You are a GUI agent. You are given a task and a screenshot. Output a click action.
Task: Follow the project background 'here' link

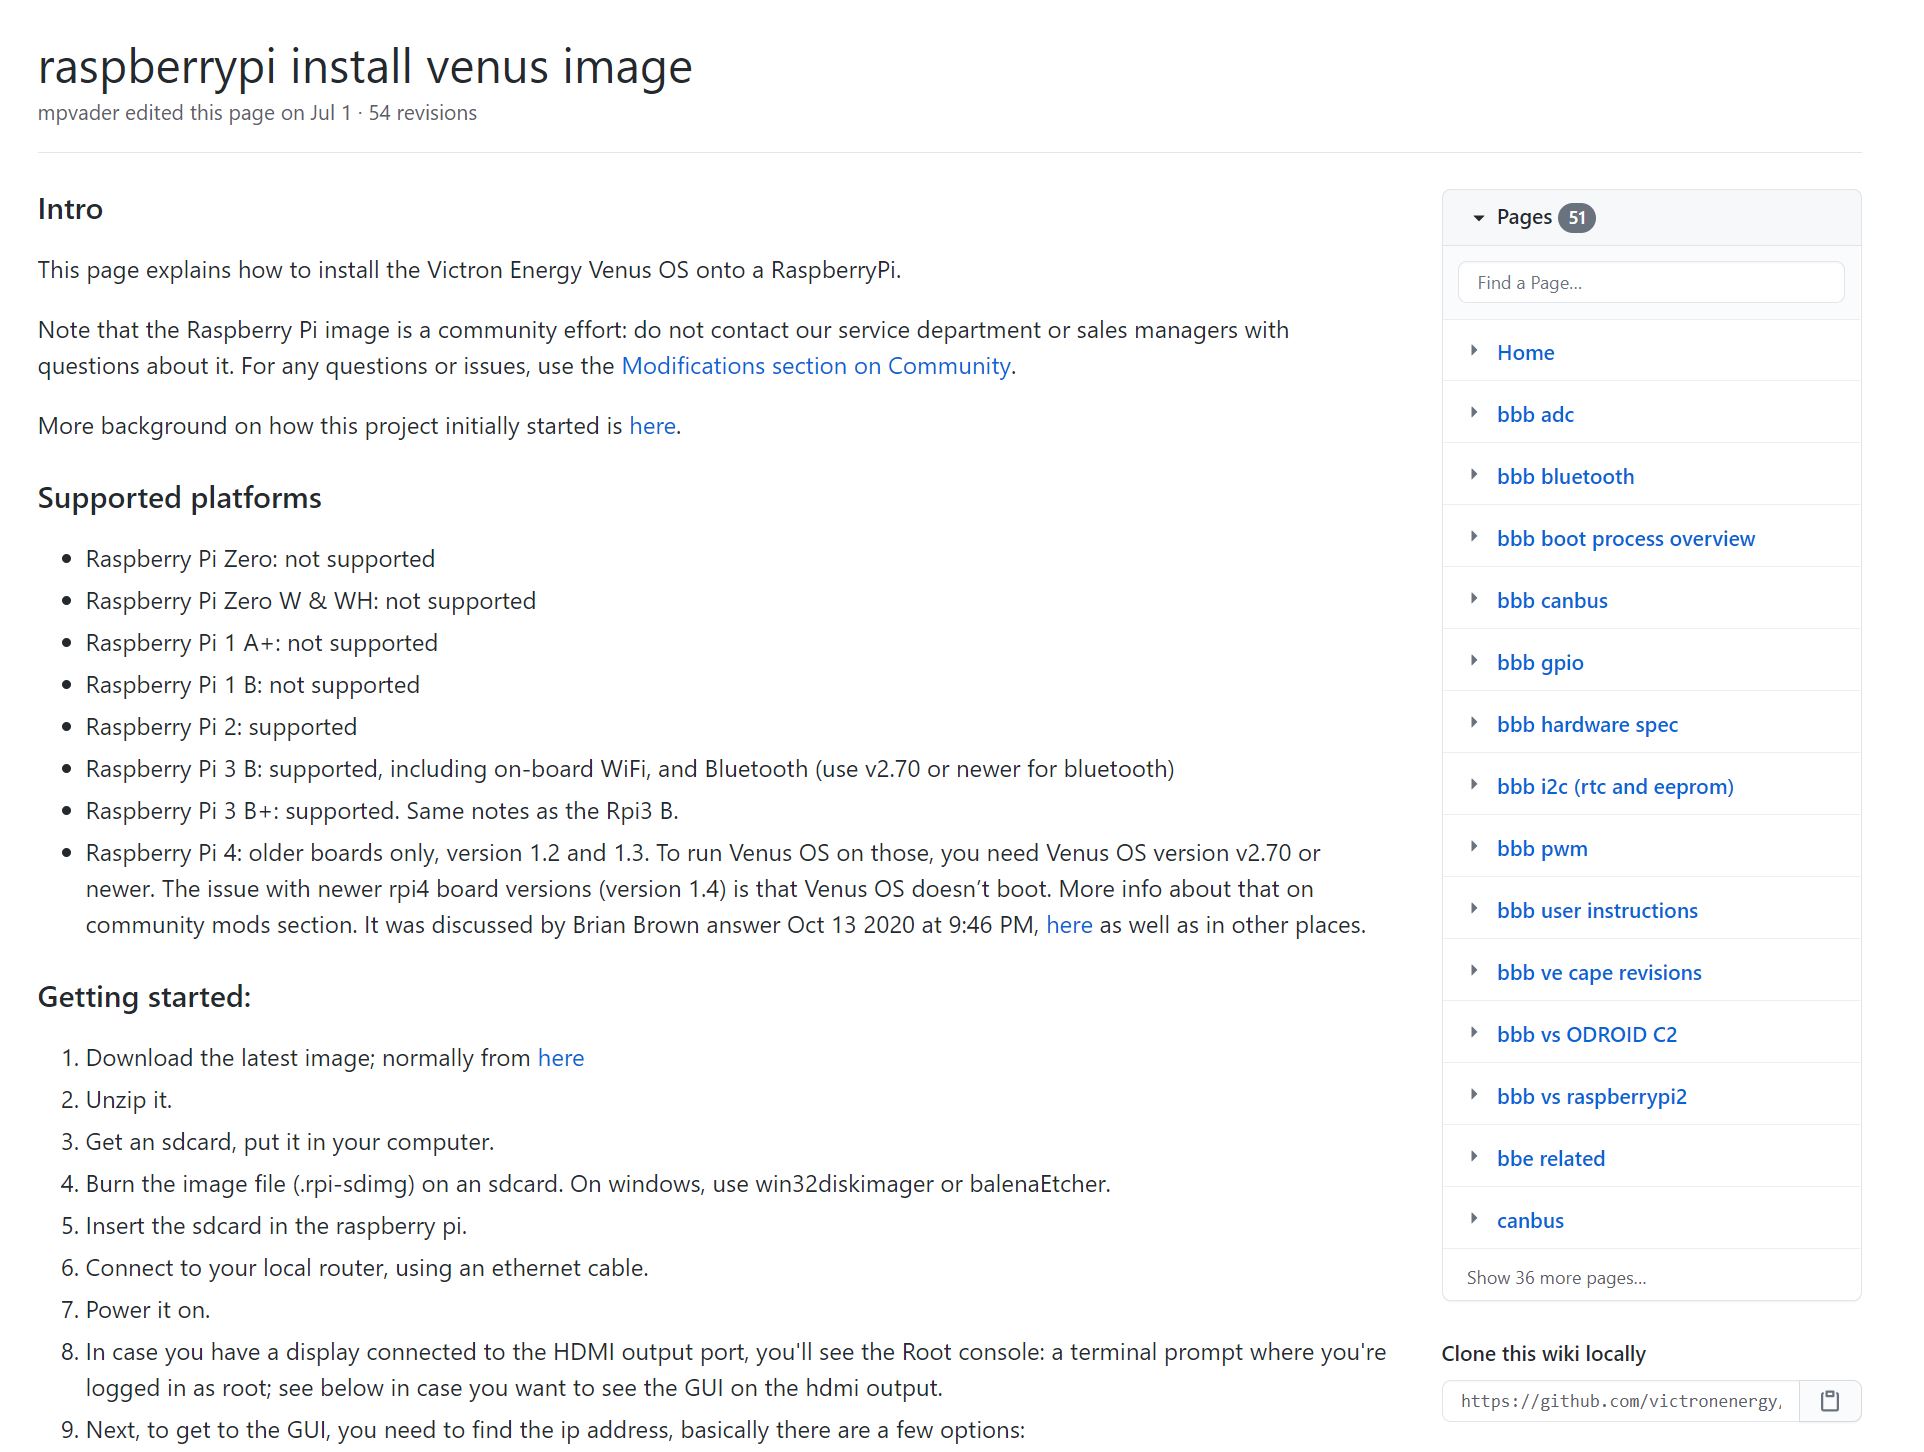tap(653, 426)
